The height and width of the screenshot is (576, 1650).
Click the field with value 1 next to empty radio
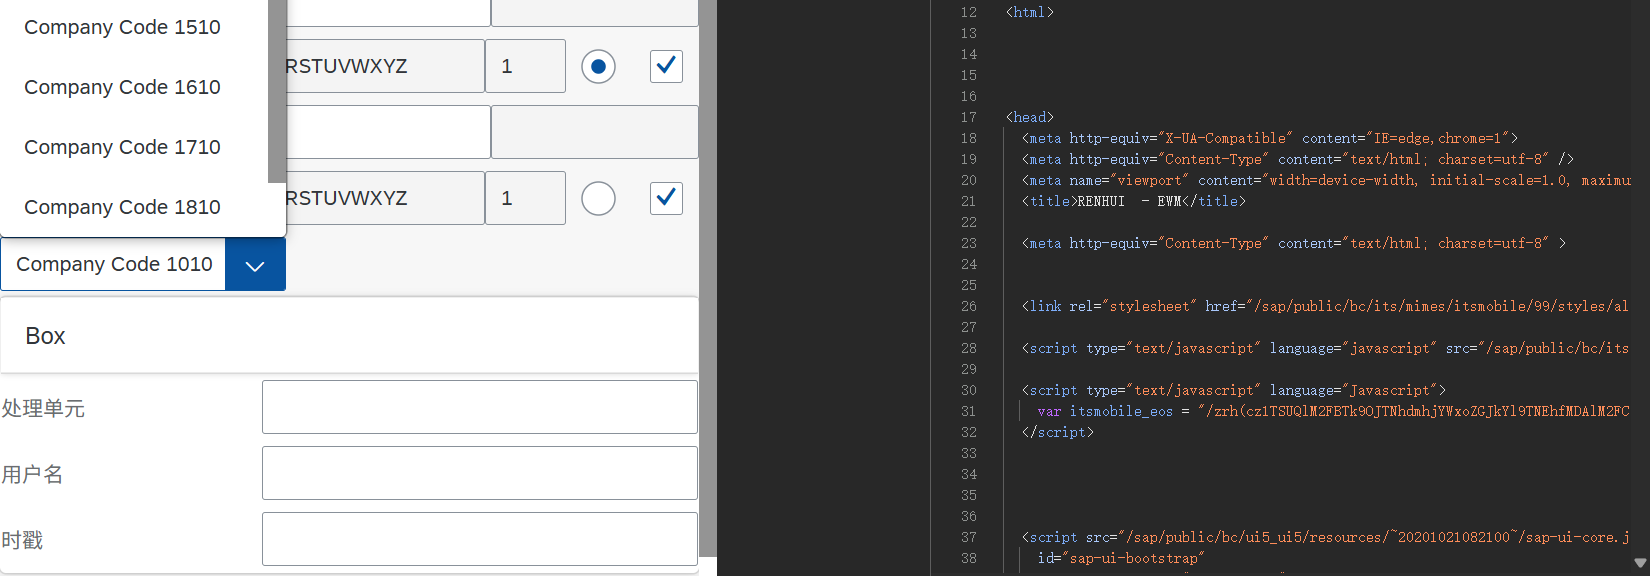525,198
